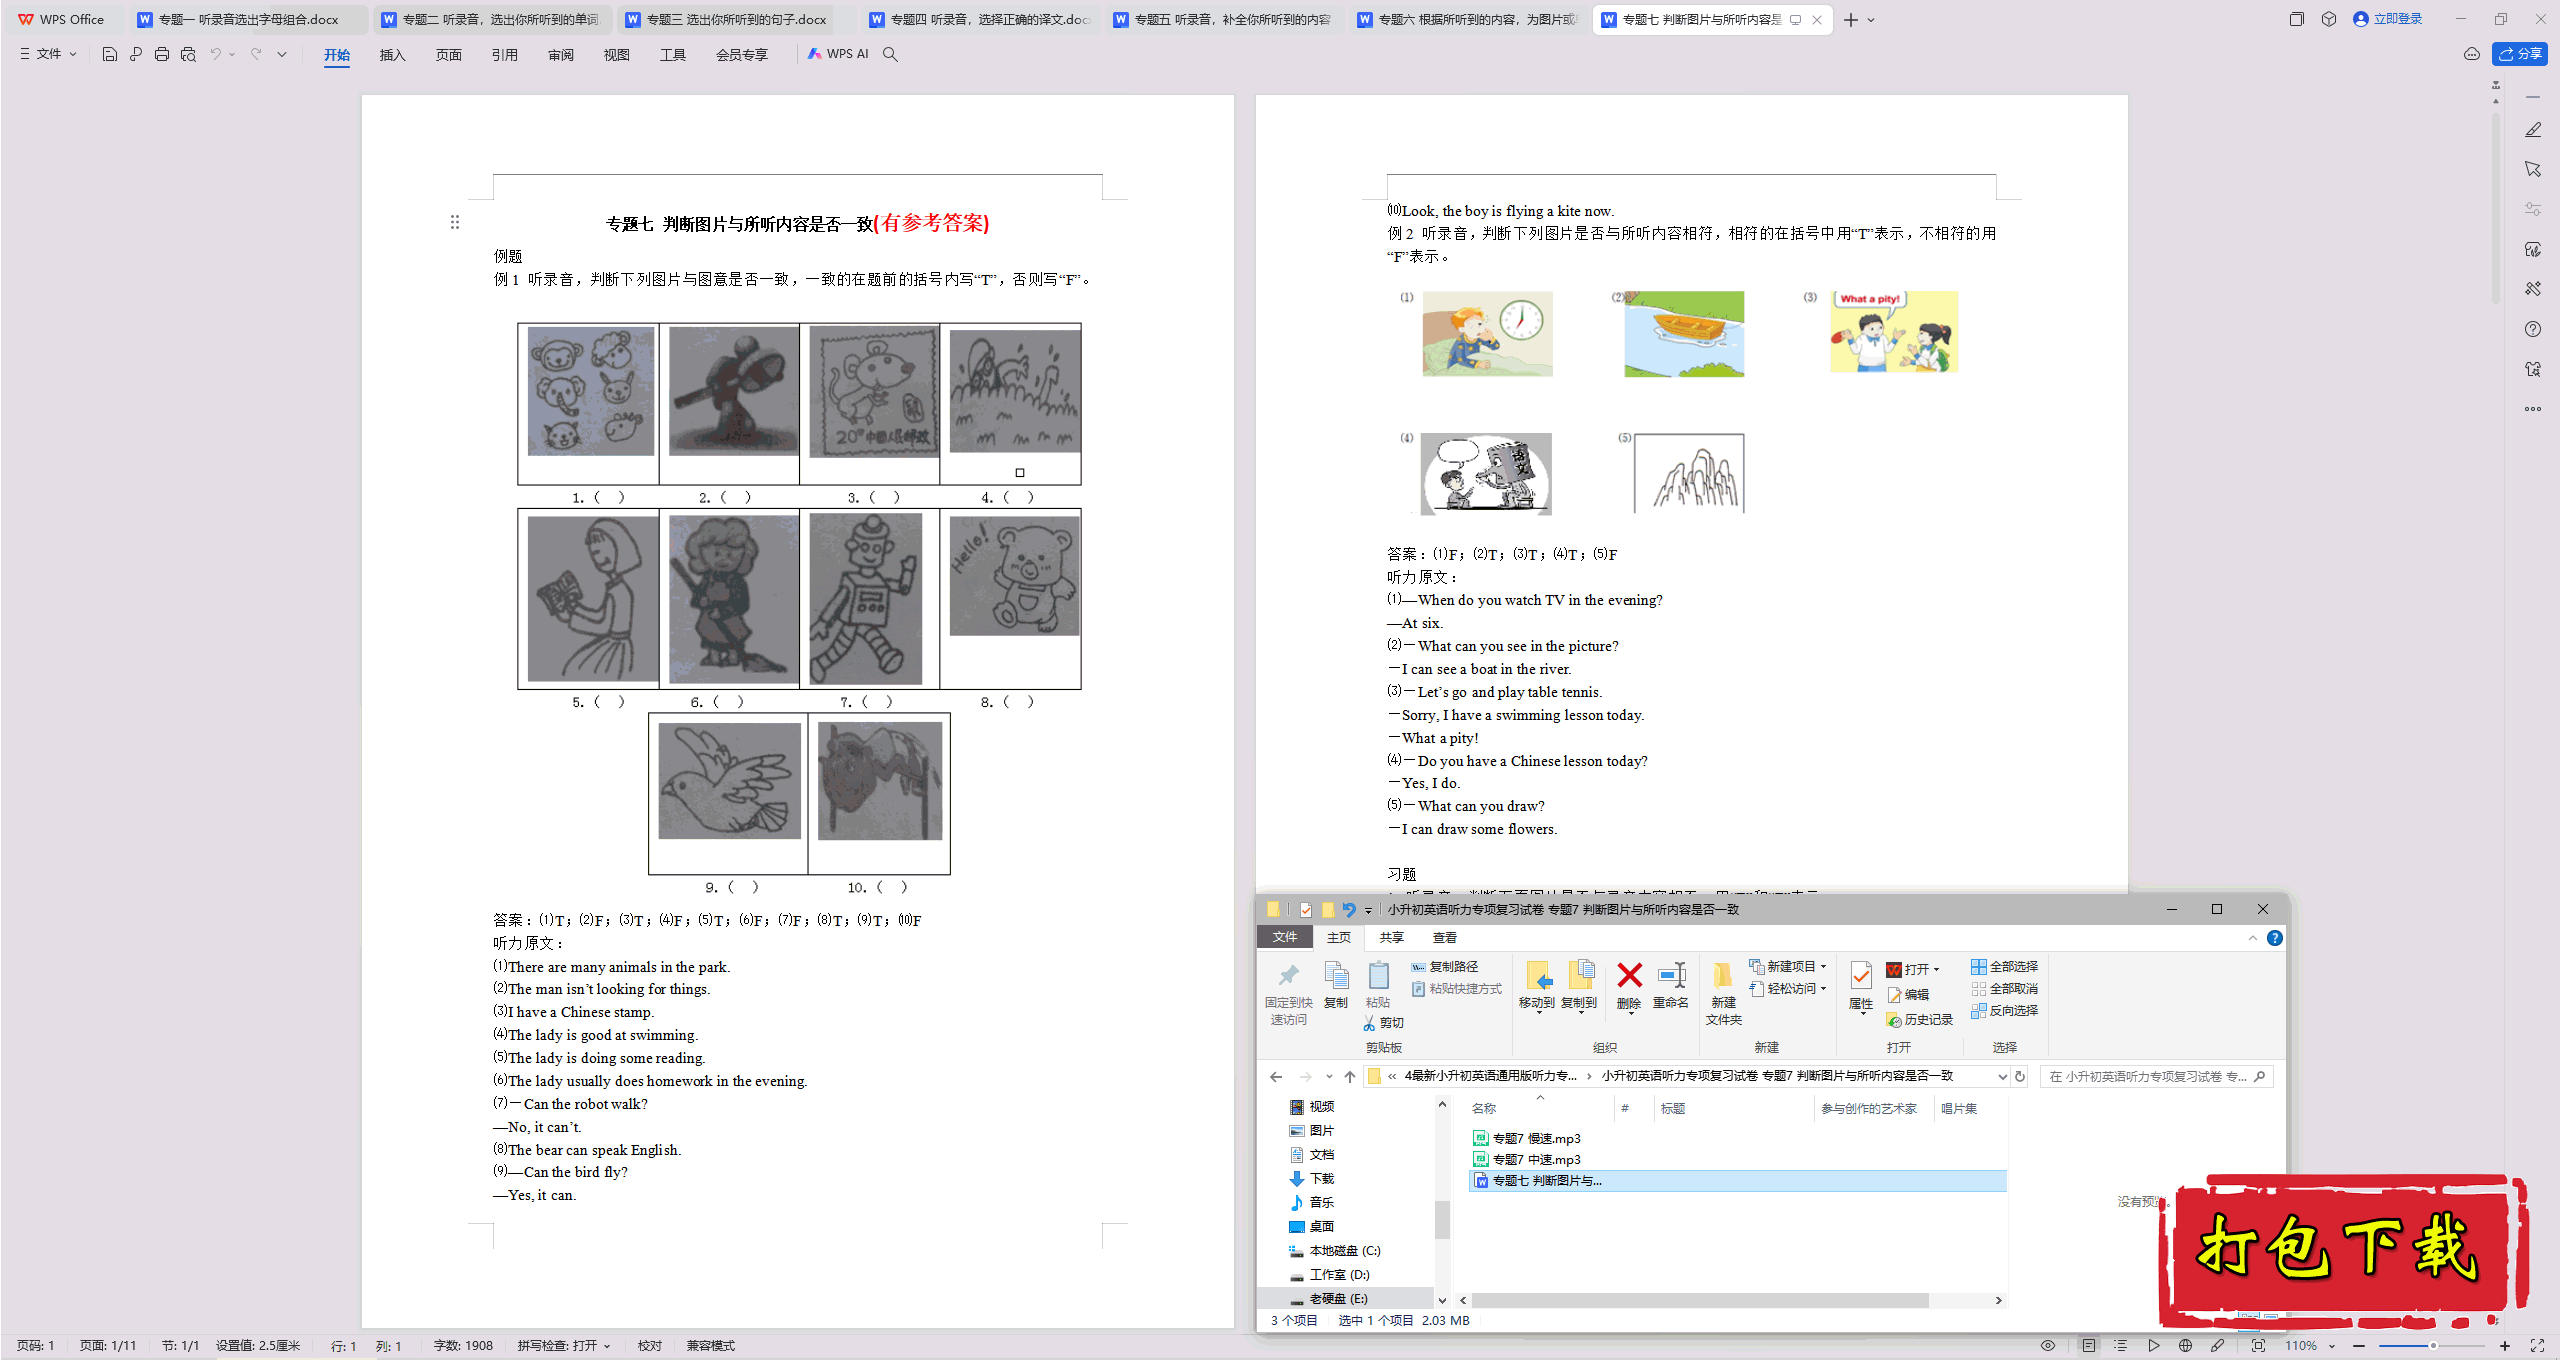Viewport: 2560px width, 1360px height.
Task: Open the 文件 menu dropdown in WPS
Action: 48,54
